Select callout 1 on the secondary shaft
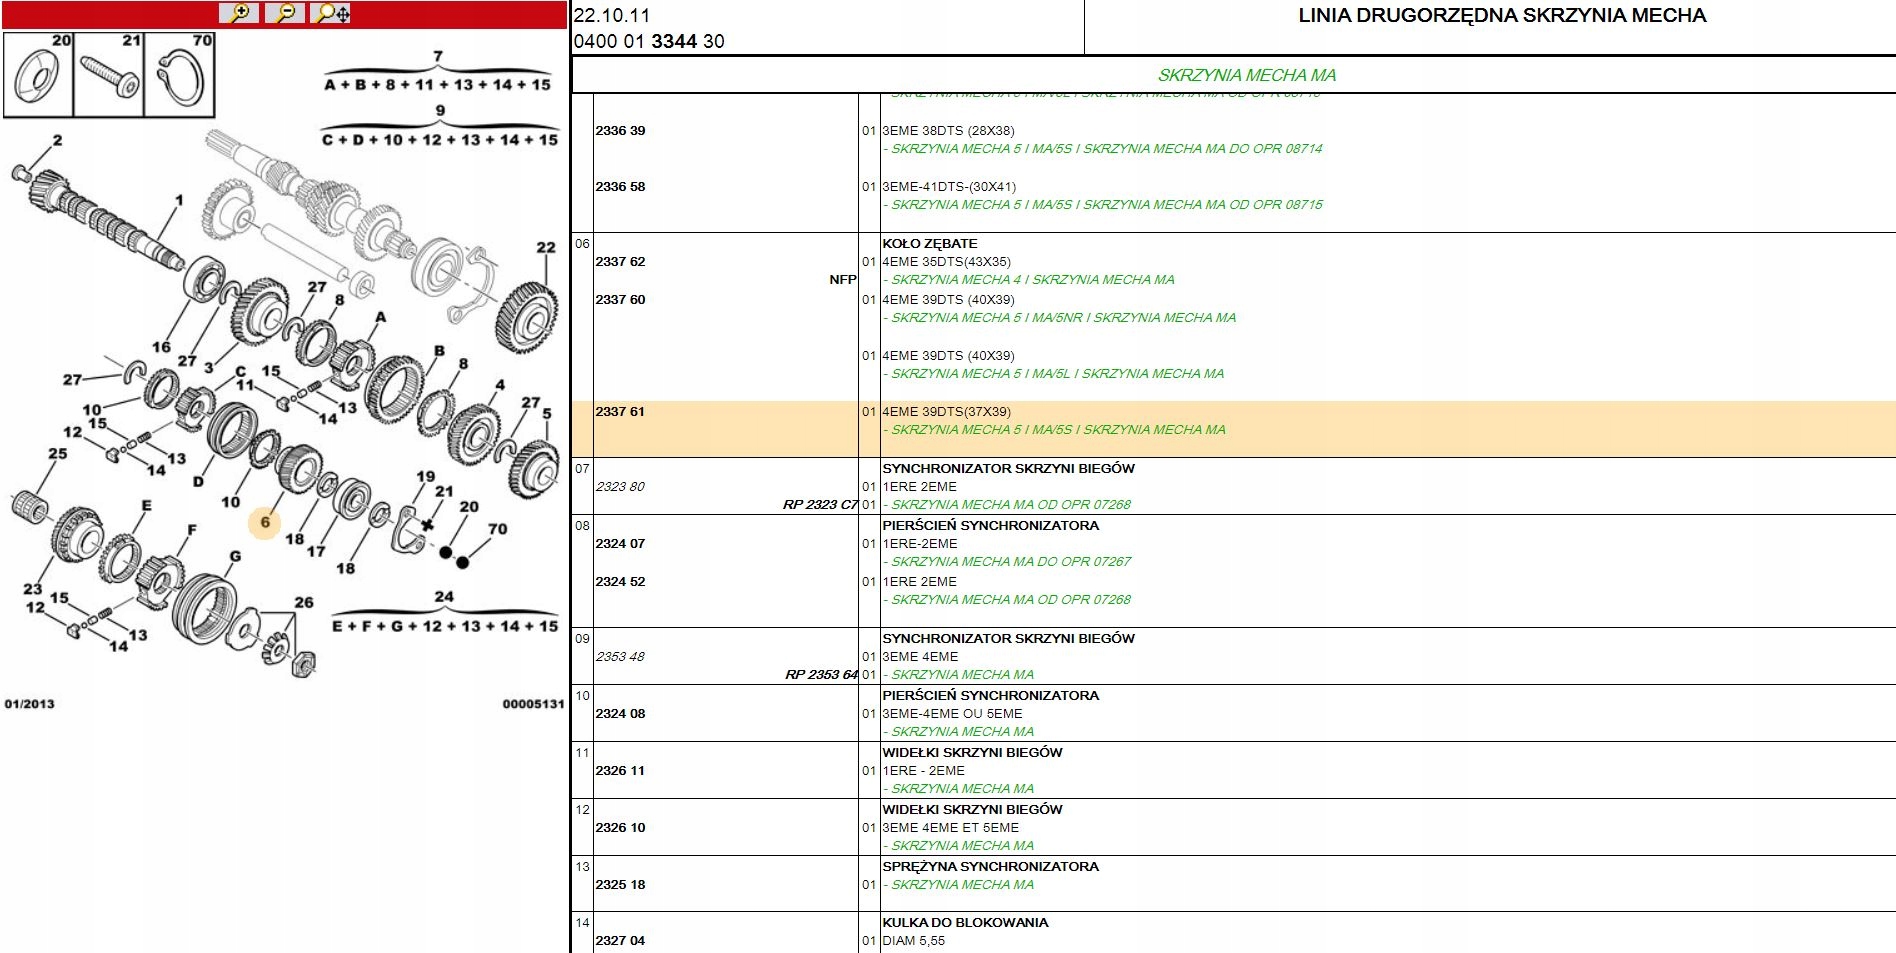Viewport: 1896px width, 953px height. [179, 200]
